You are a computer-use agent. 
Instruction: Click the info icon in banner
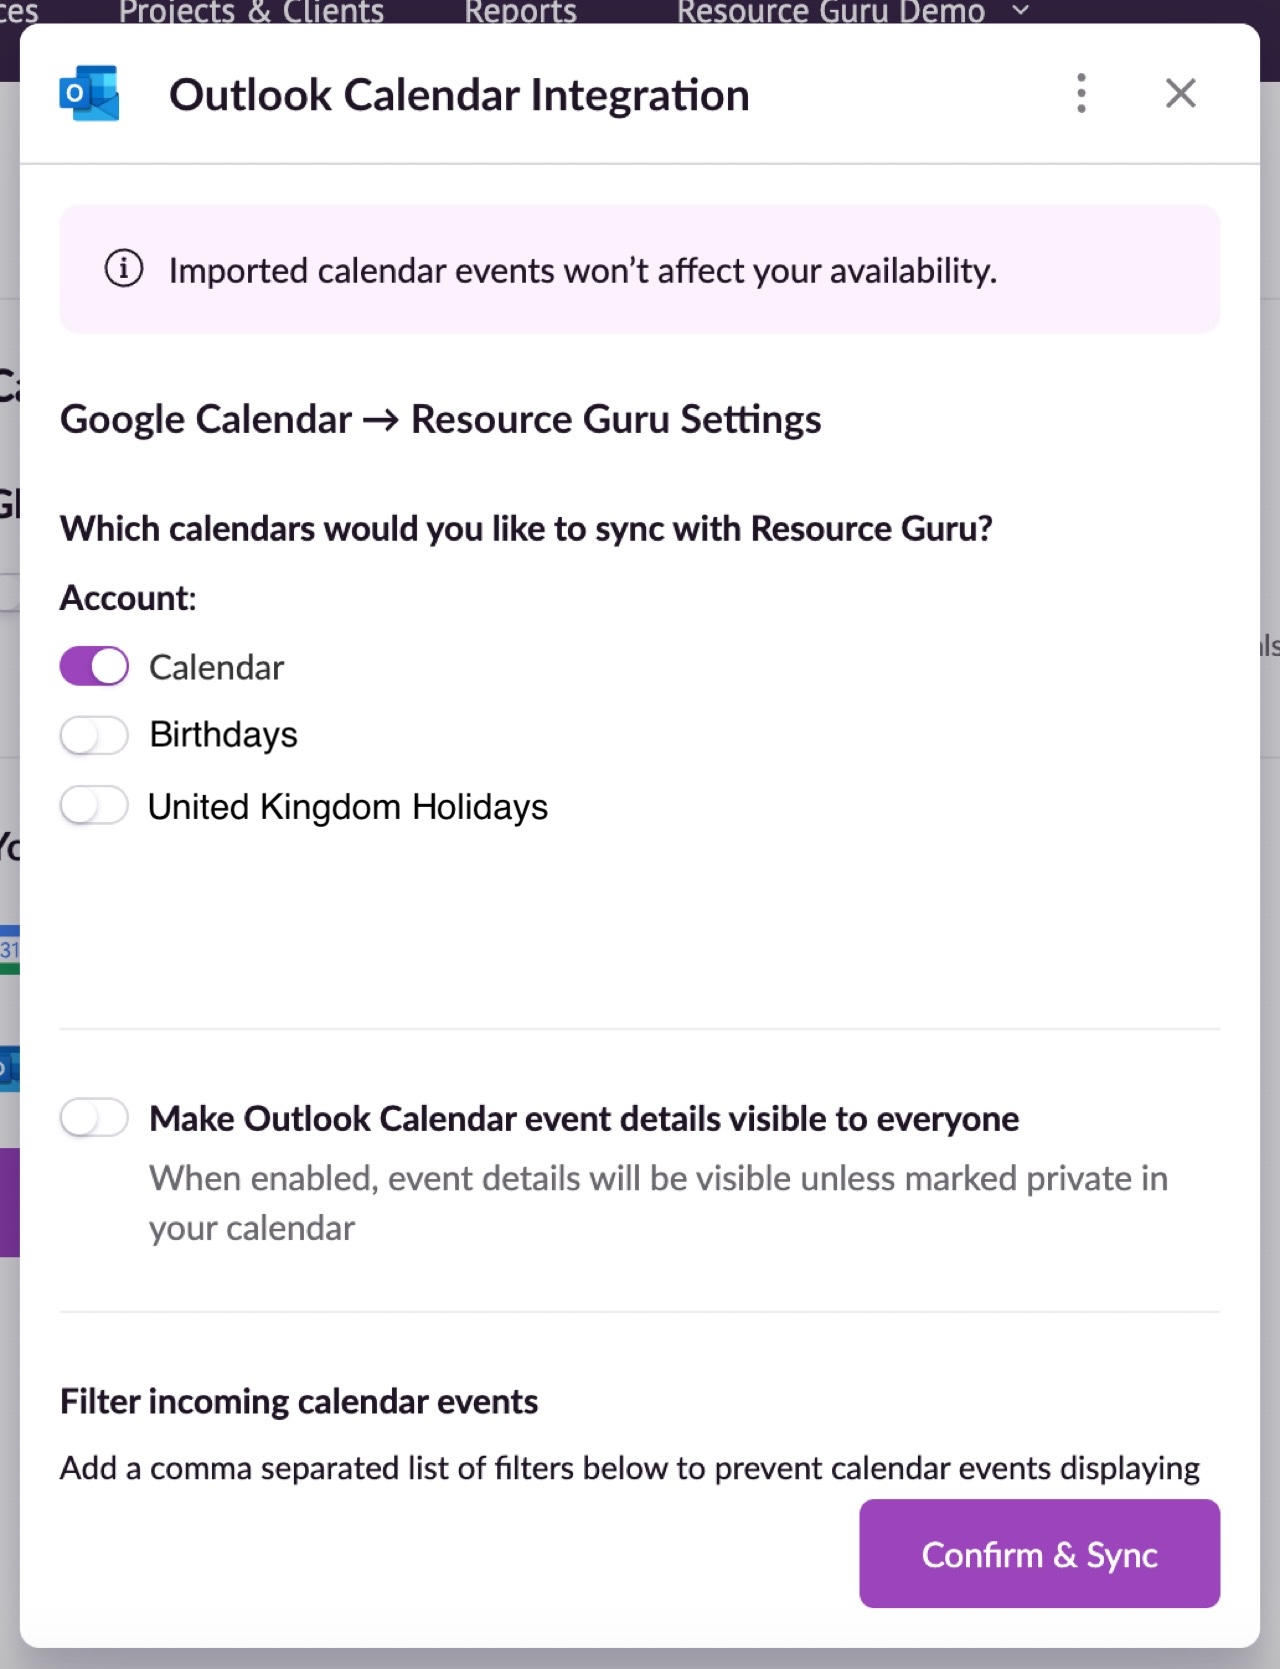124,269
